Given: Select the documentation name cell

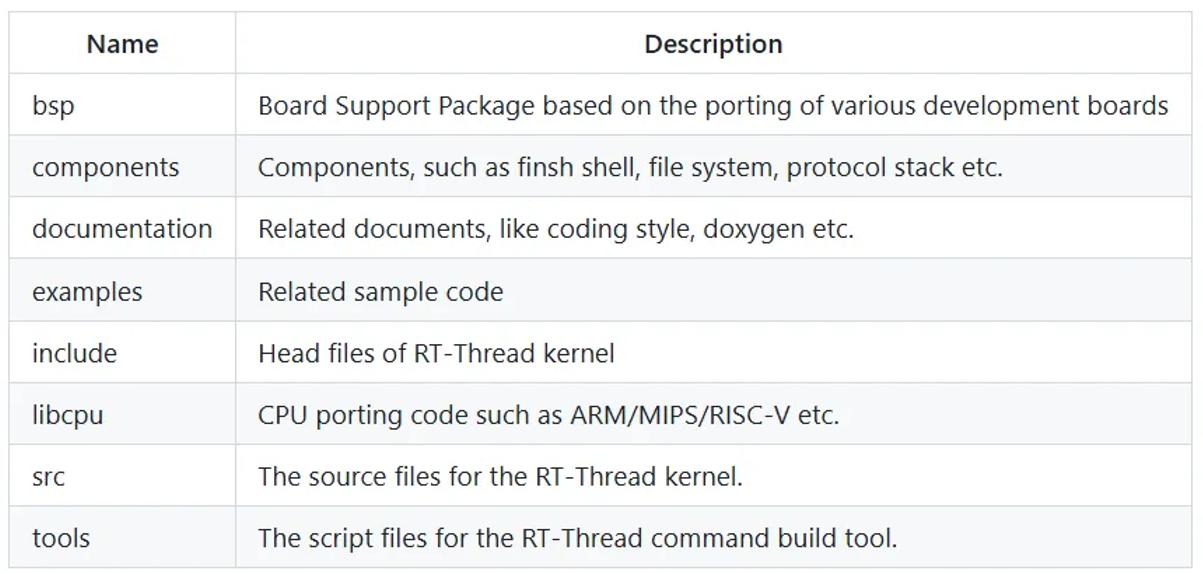Looking at the screenshot, I should [x=122, y=229].
